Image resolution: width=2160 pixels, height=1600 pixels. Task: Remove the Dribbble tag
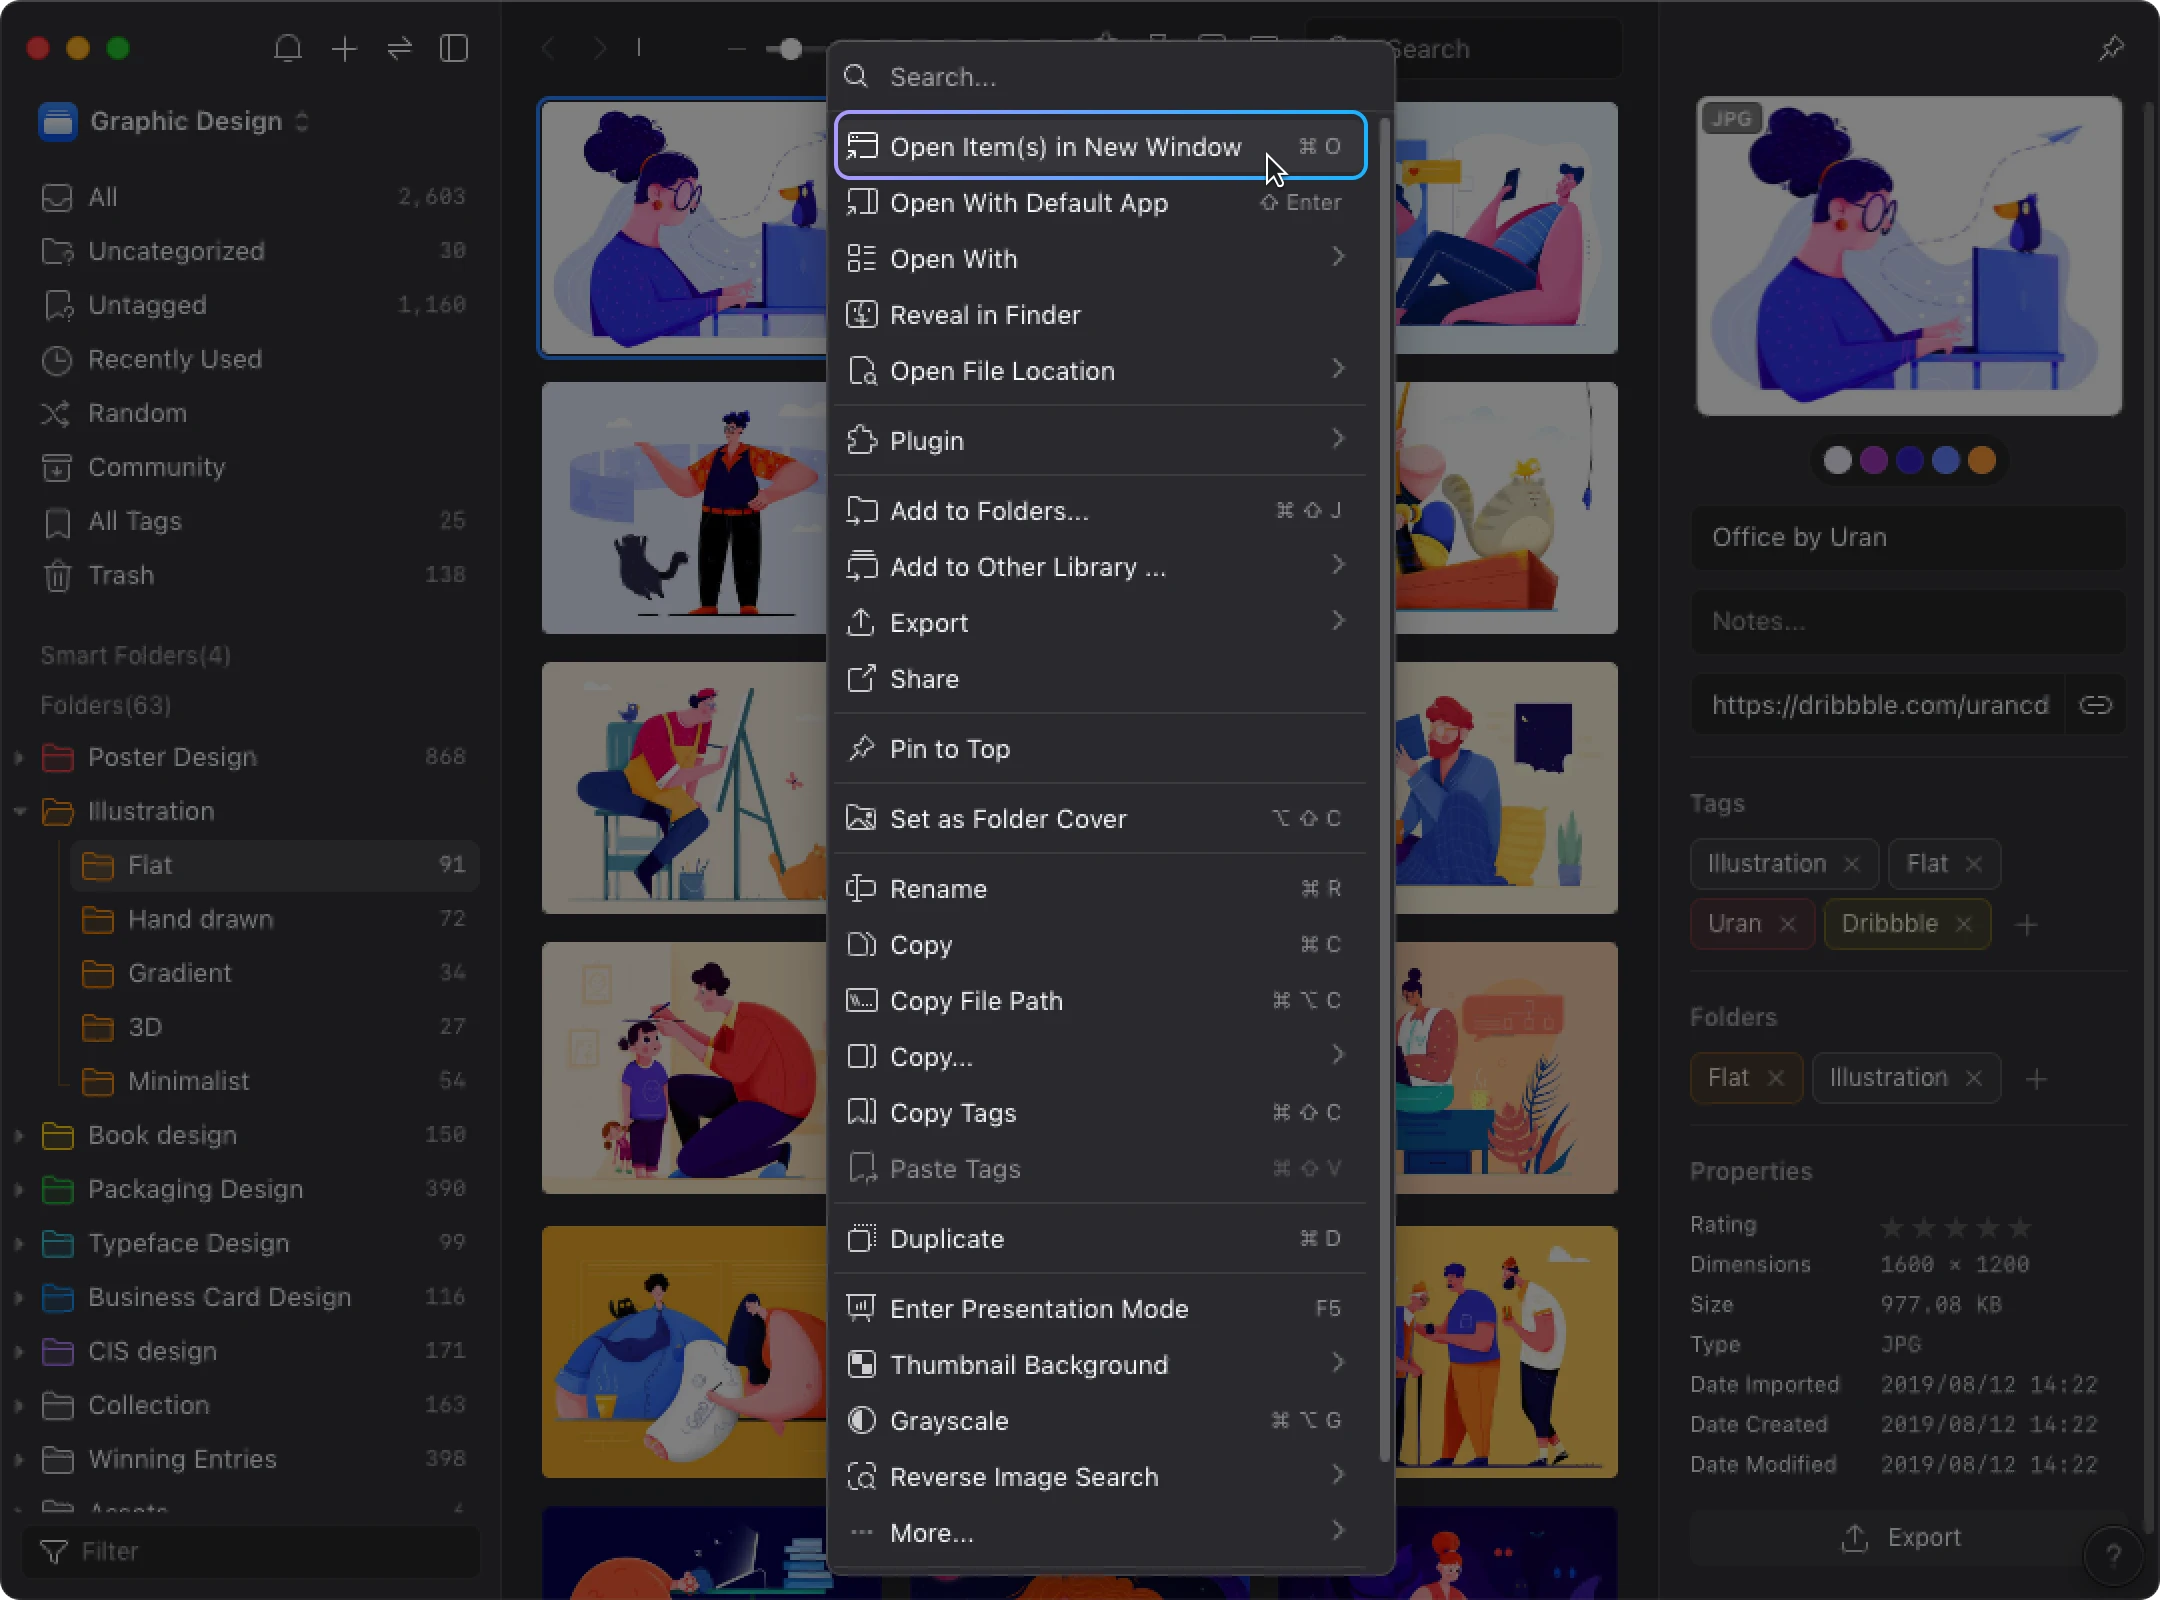coord(1964,924)
